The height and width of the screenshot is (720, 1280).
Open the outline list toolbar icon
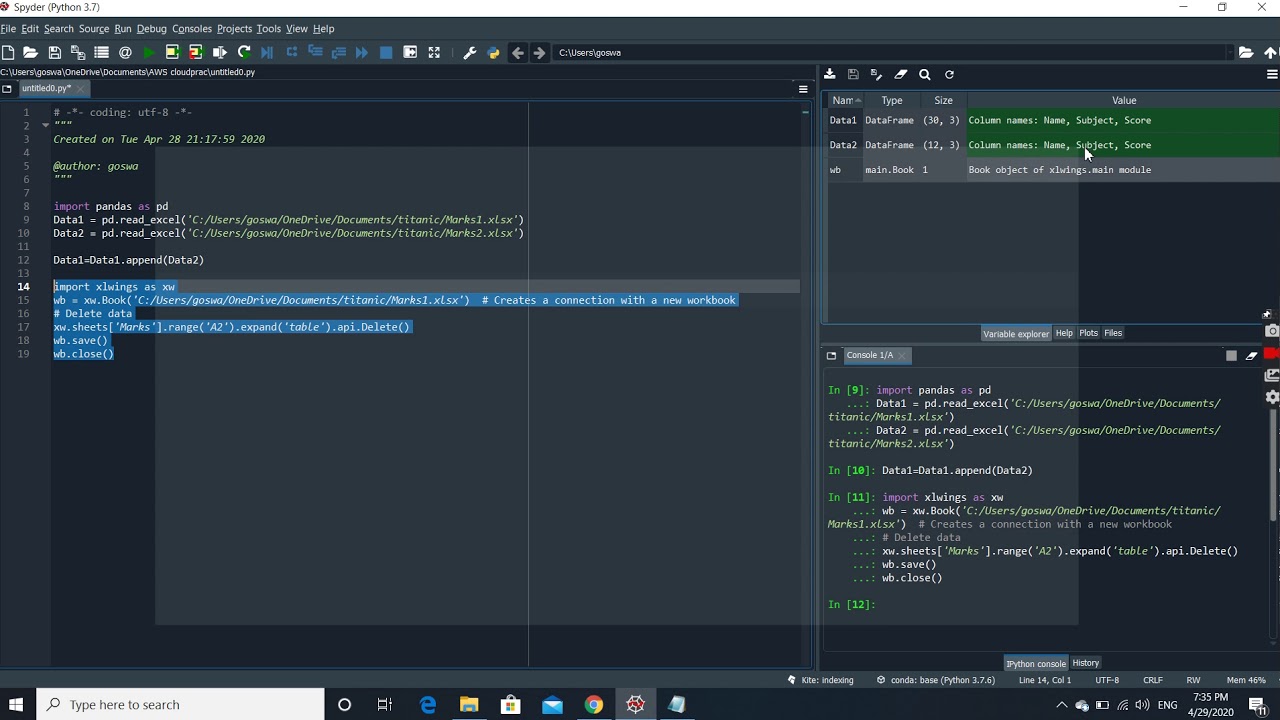(x=101, y=52)
